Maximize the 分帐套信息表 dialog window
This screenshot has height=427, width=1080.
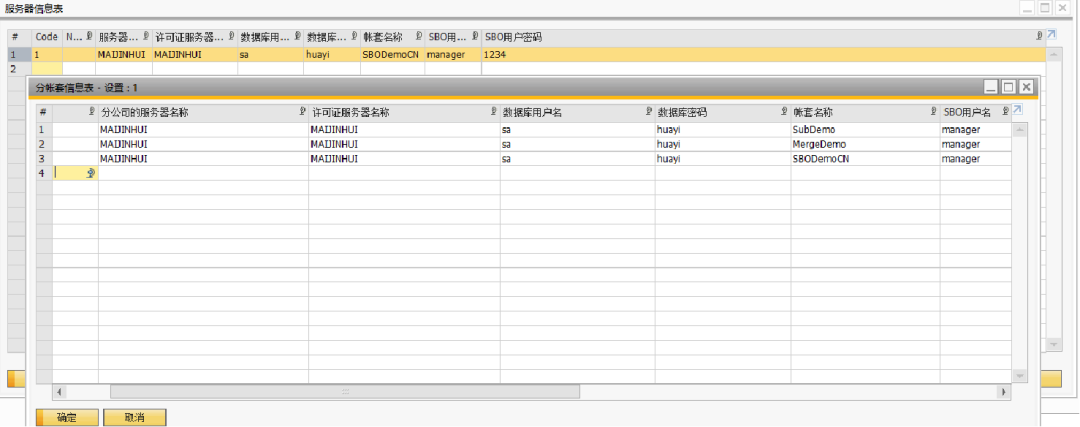coord(1008,88)
